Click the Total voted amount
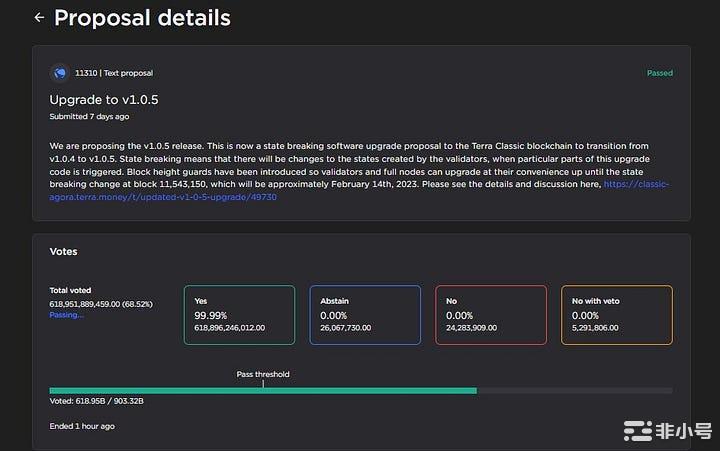The height and width of the screenshot is (451, 720). point(106,303)
